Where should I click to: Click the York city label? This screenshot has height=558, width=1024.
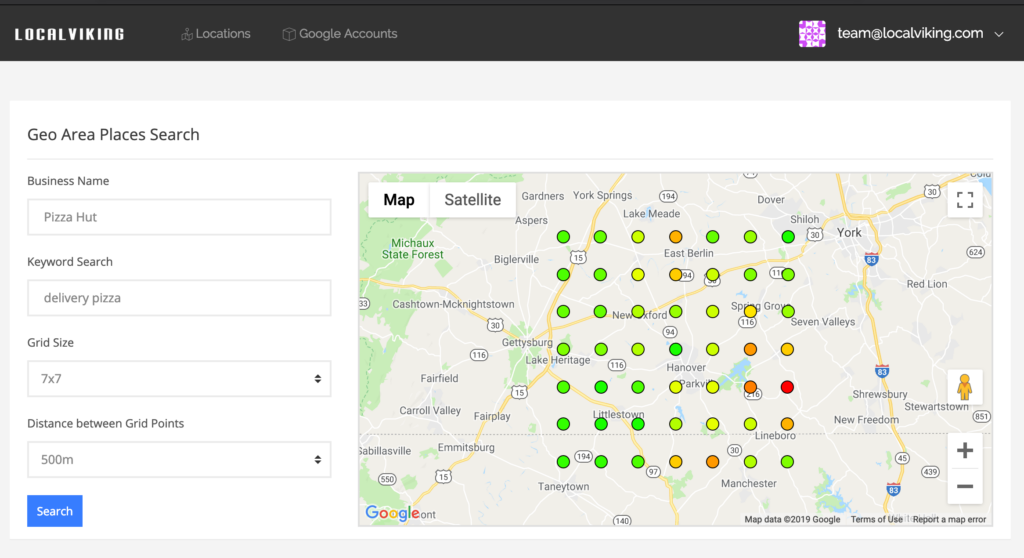click(x=849, y=233)
